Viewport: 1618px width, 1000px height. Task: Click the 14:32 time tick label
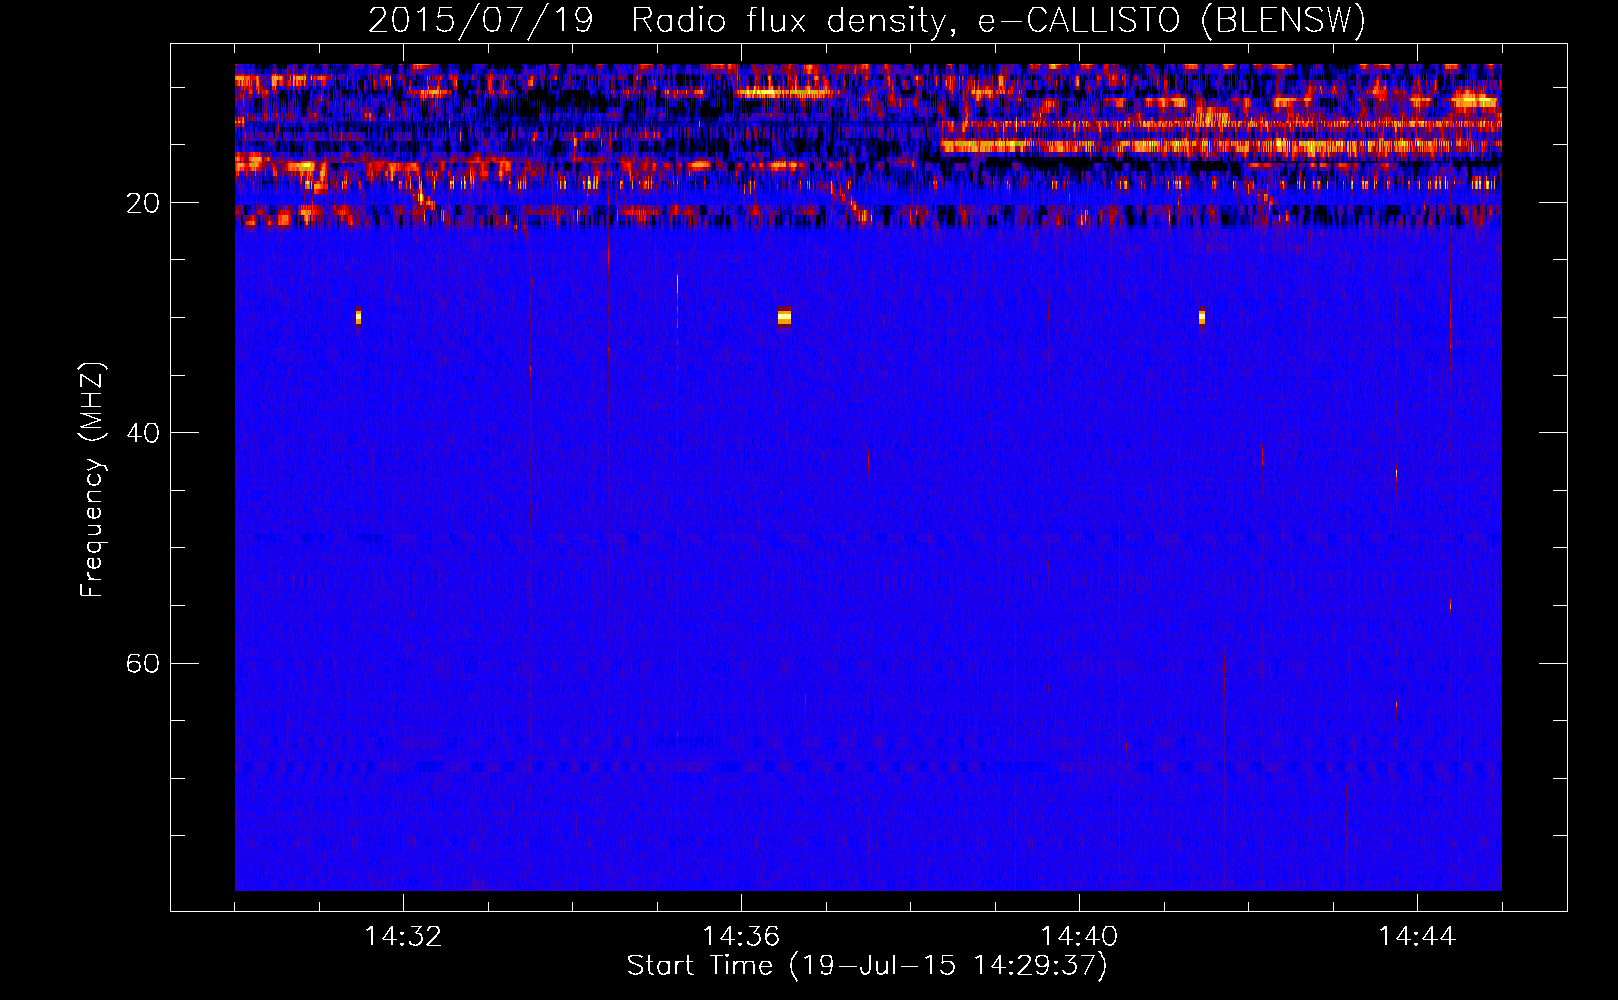click(403, 936)
